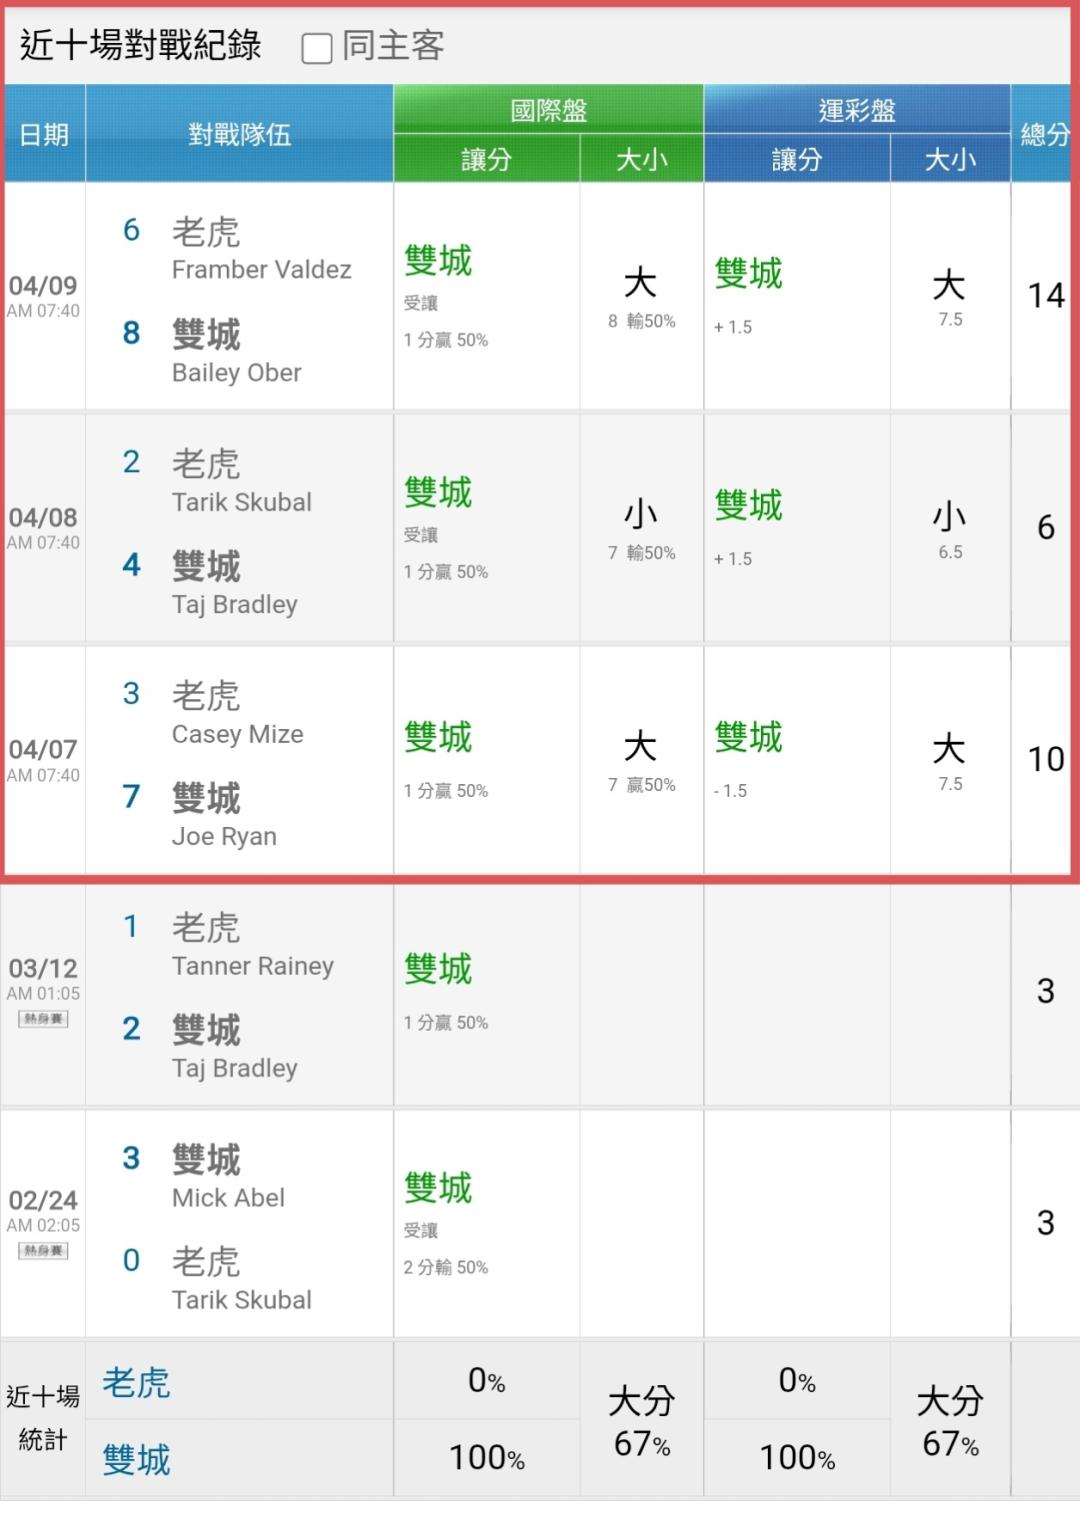Image resolution: width=1080 pixels, height=1520 pixels.
Task: Click pitcher Casey Mize name
Action: pos(237,735)
